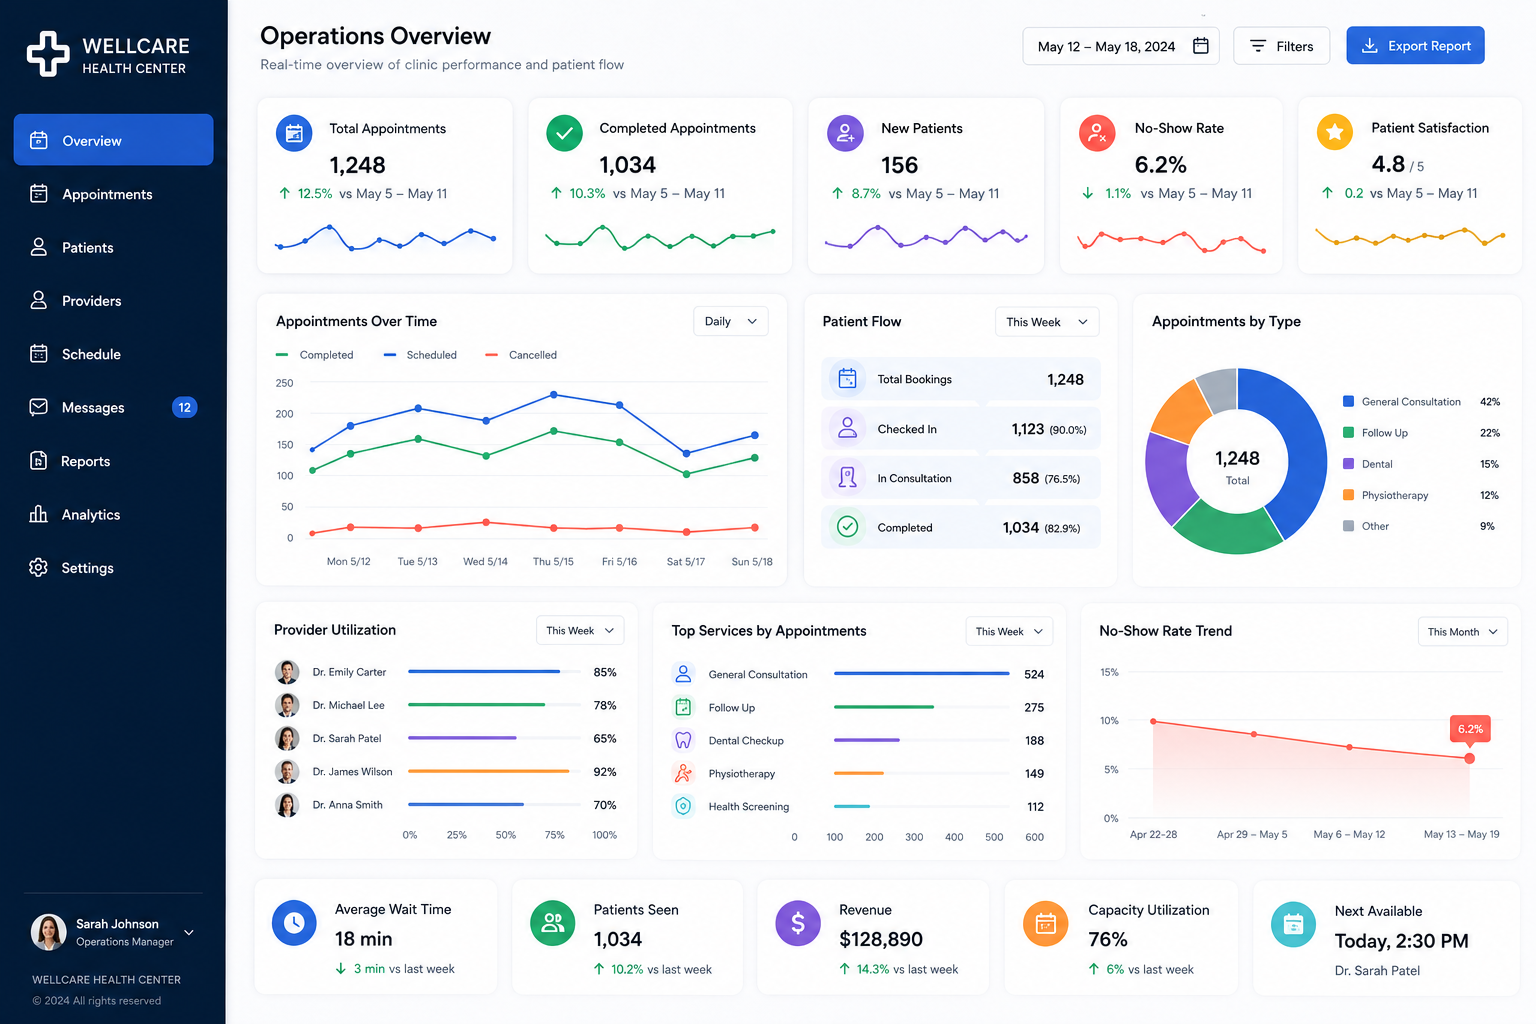Open the This Week dropdown in Top Services
This screenshot has height=1024, width=1536.
click(x=1009, y=631)
